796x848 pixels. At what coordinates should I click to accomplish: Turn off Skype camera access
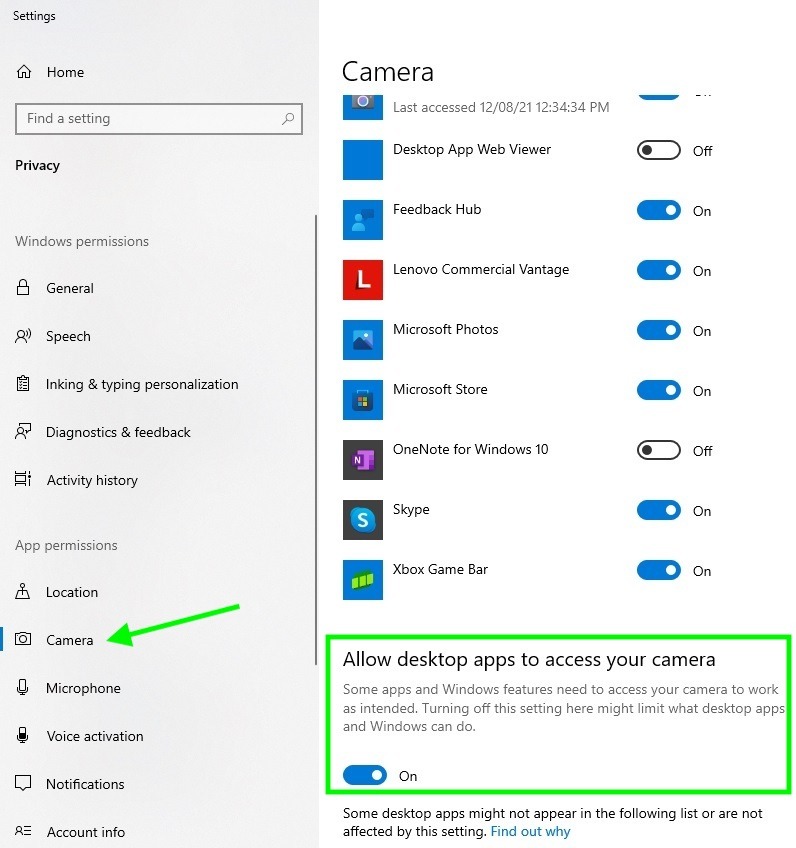pos(659,511)
